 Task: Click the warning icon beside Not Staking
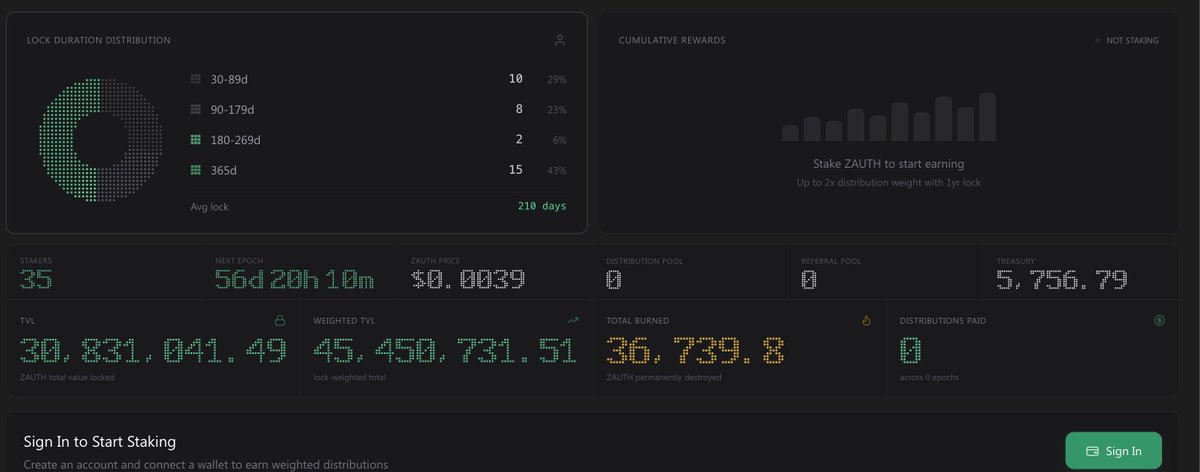1097,41
